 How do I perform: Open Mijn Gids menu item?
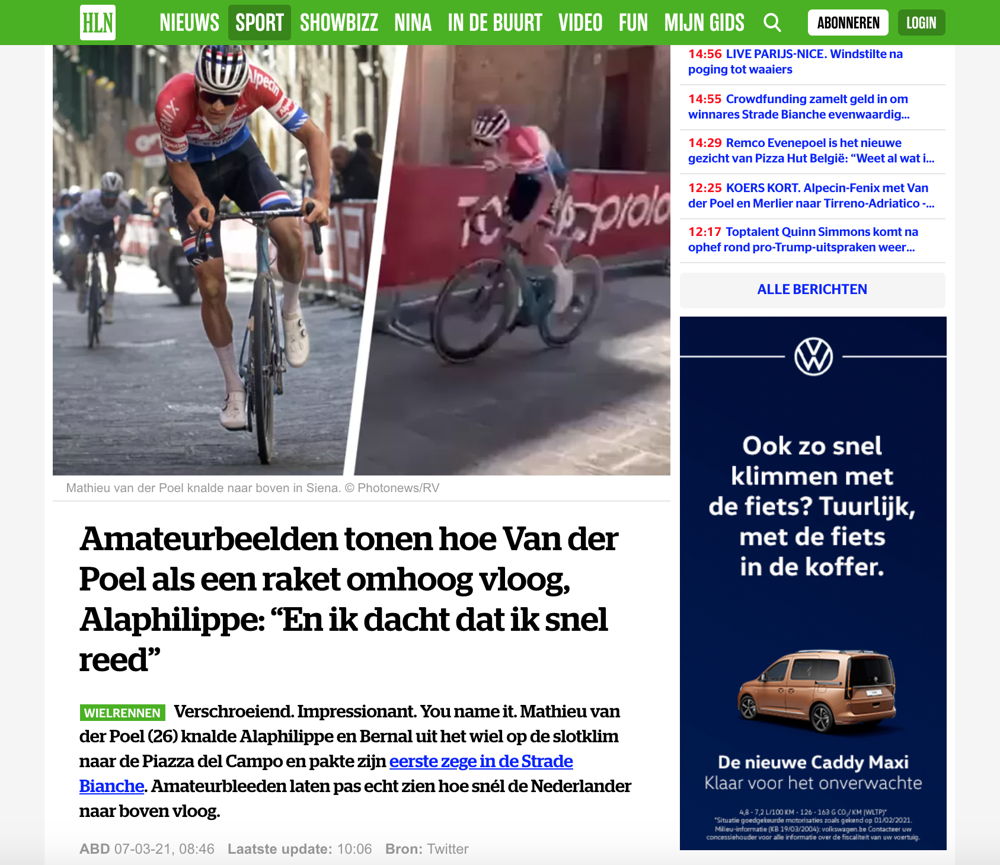click(704, 23)
